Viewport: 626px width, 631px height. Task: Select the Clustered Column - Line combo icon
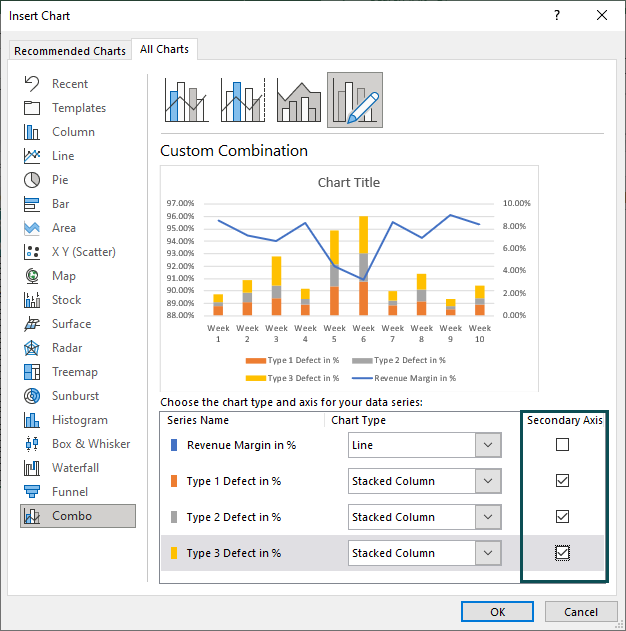coord(186,100)
